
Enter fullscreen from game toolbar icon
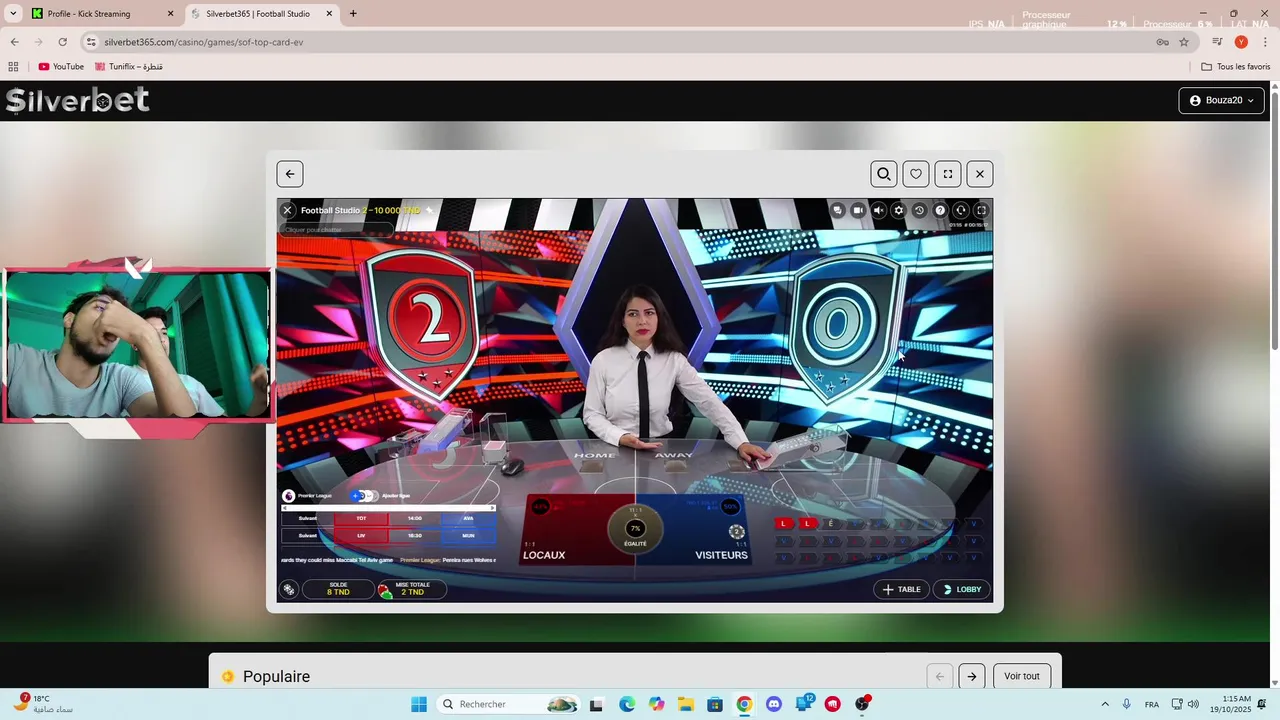[982, 210]
